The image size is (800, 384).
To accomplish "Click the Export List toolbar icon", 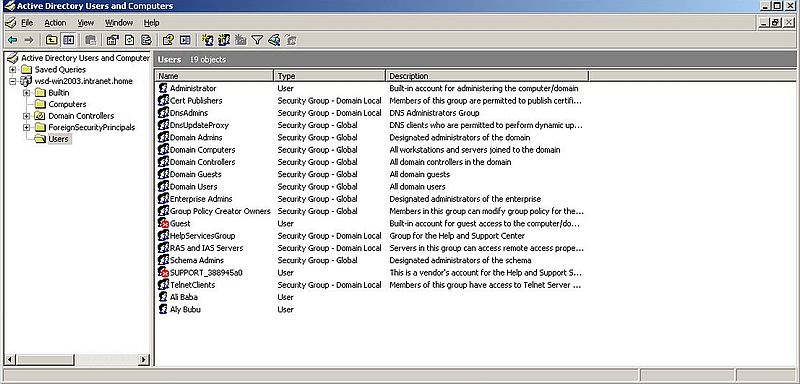I will (146, 40).
